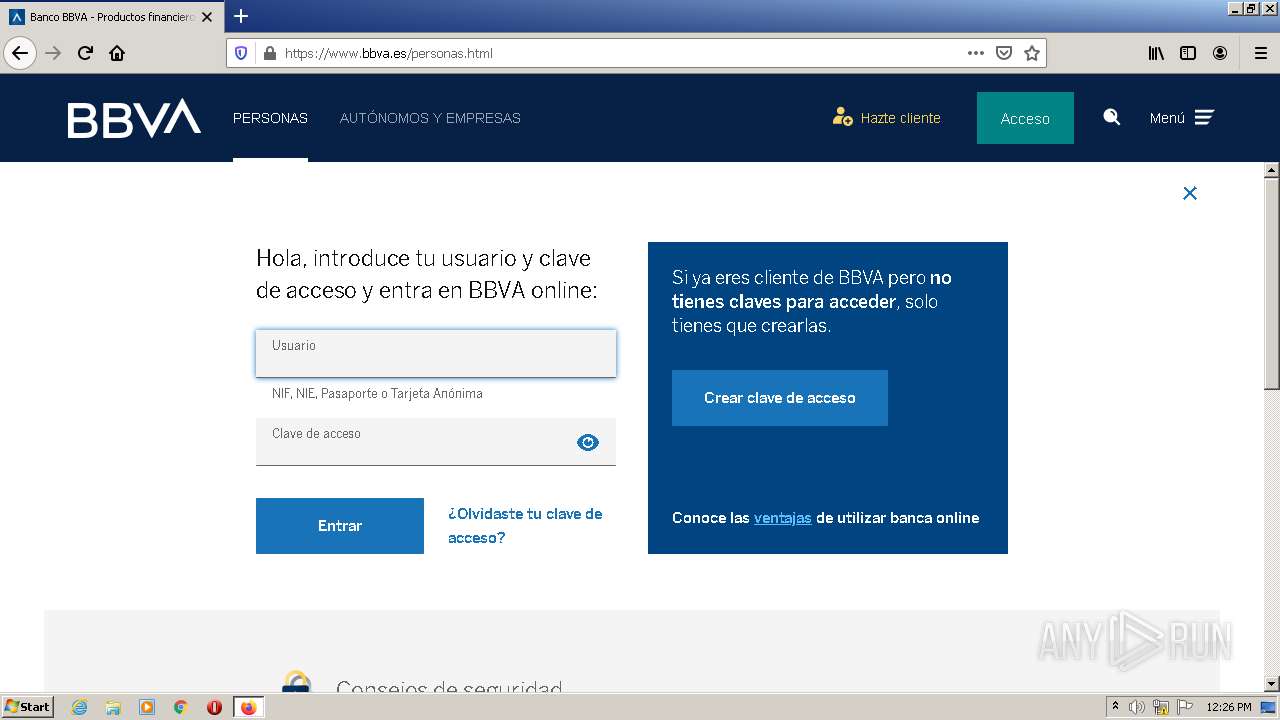This screenshot has height=720, width=1280.
Task: Focus the Clave de acceso field
Action: (436, 442)
